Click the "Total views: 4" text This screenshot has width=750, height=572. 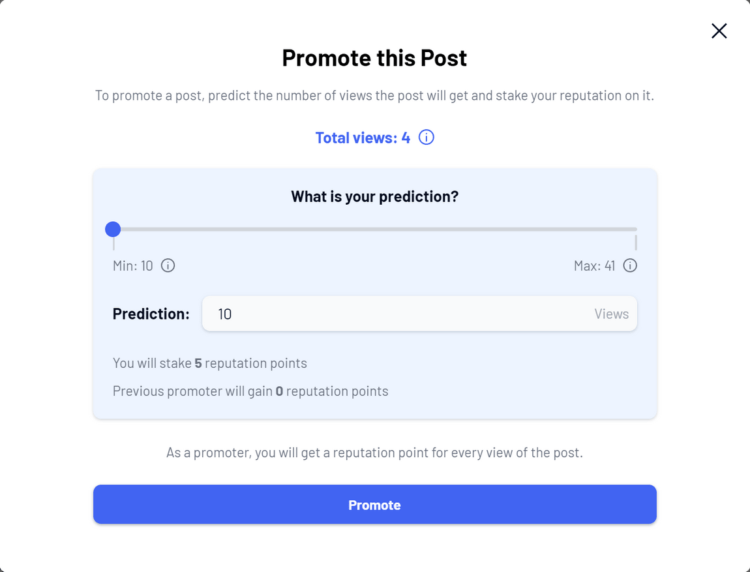363,138
